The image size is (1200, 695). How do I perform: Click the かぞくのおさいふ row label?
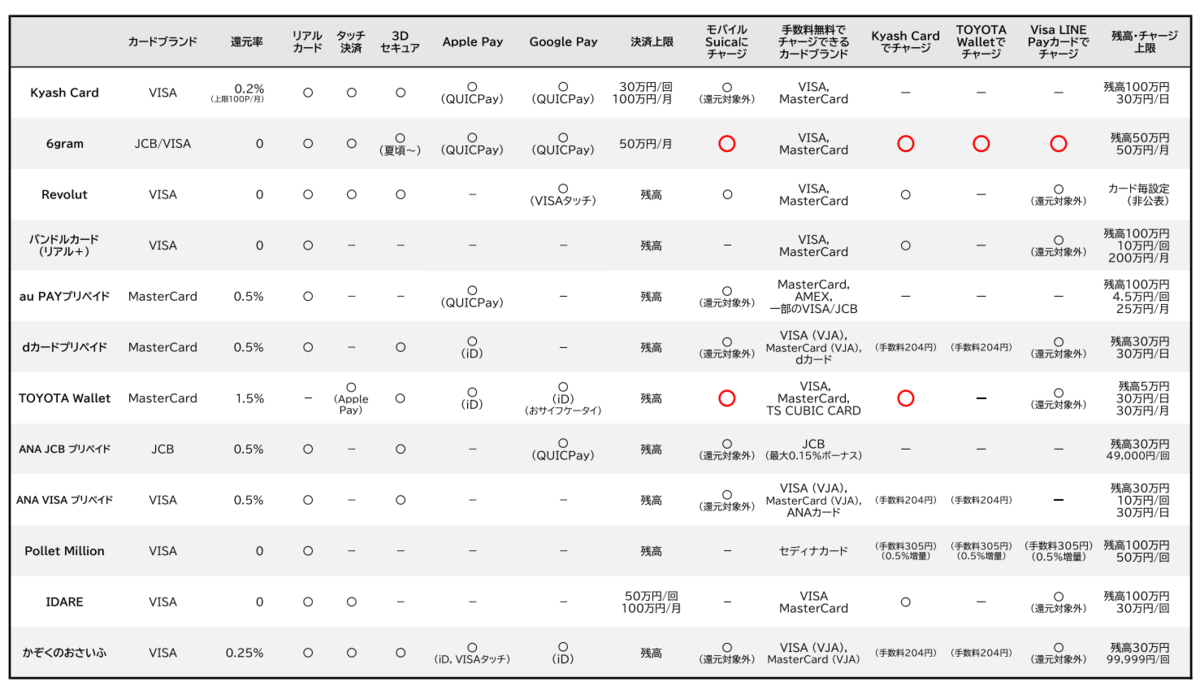point(64,653)
